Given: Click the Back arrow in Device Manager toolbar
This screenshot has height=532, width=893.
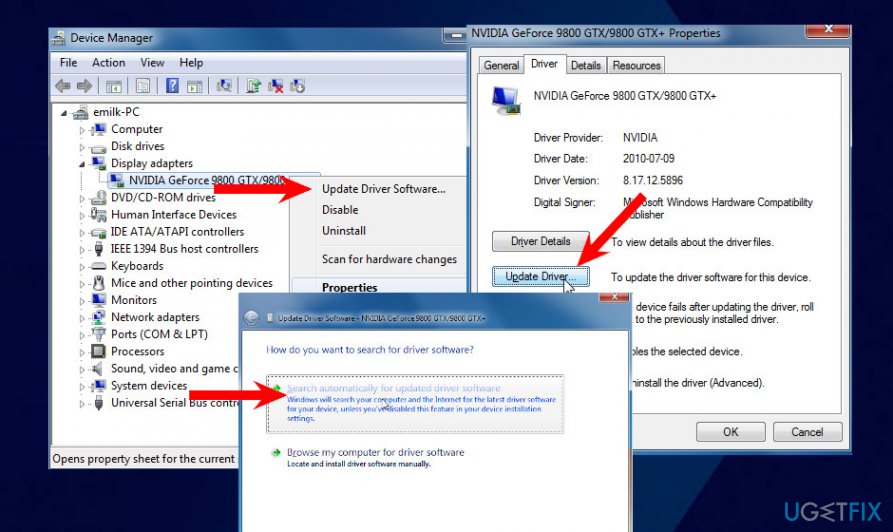Looking at the screenshot, I should [63, 86].
